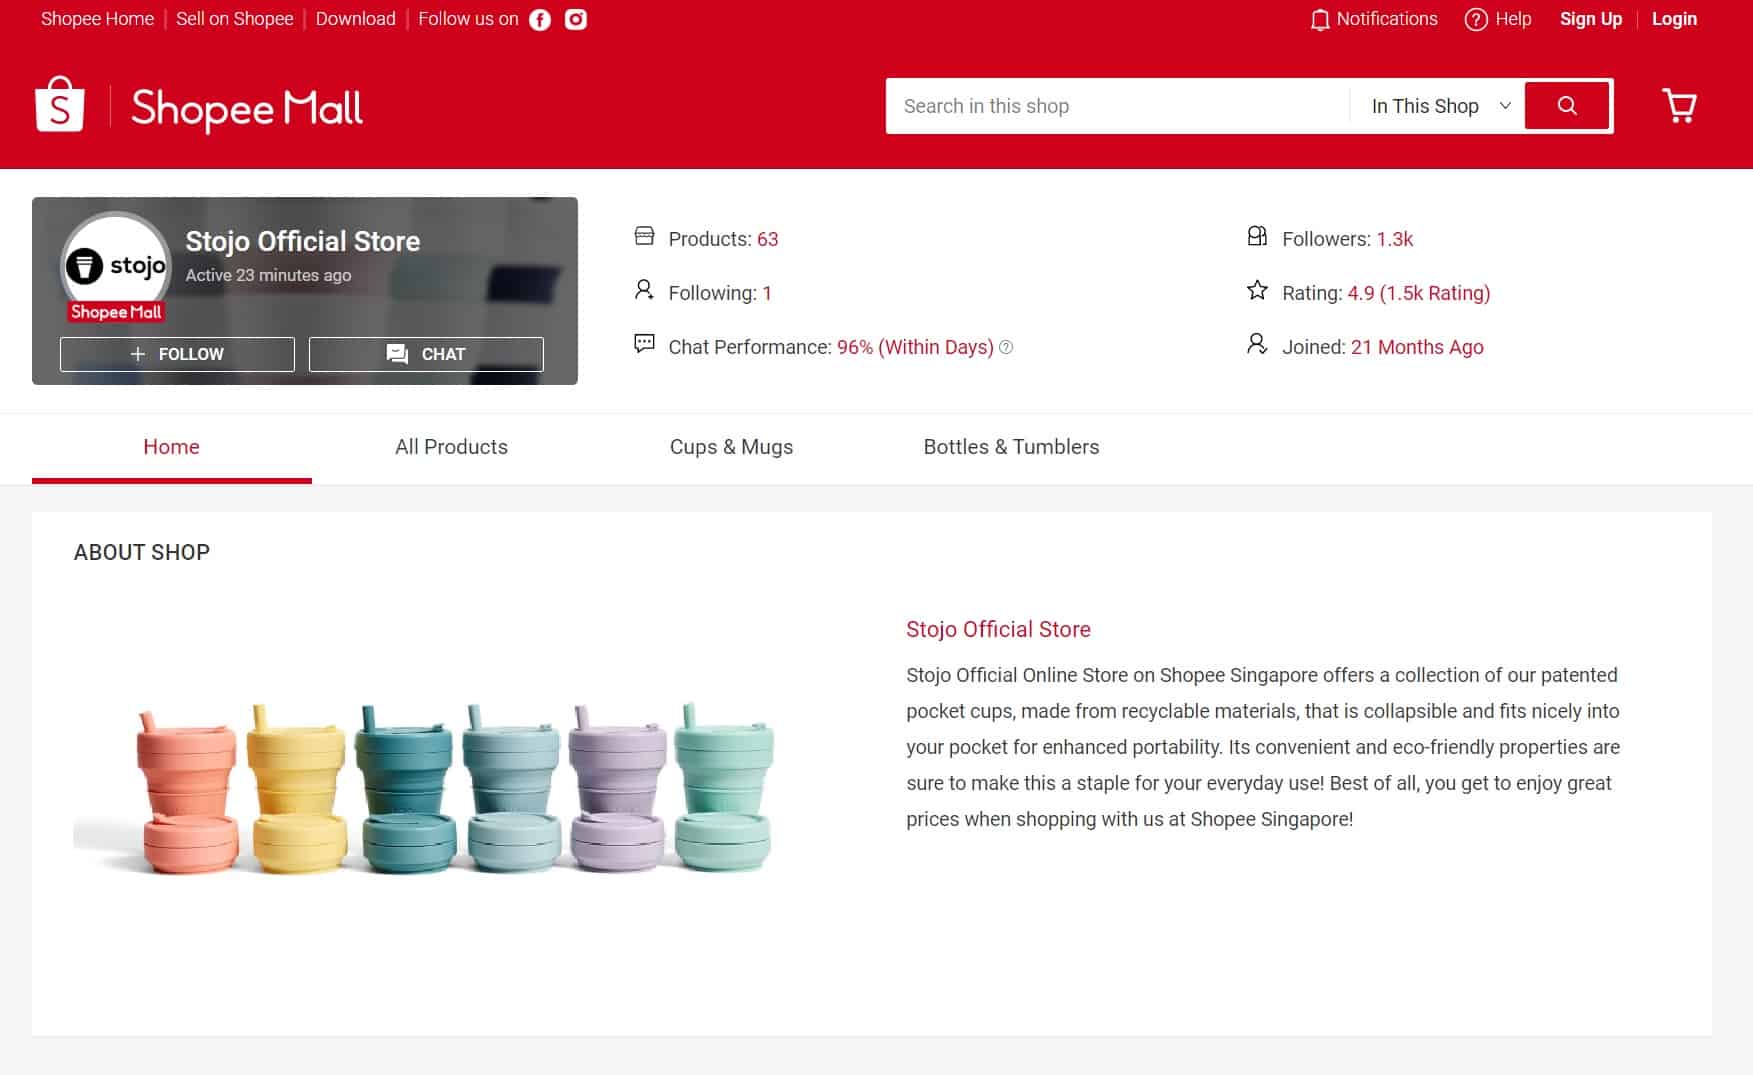
Task: Open Sell on Shopee link
Action: 234,19
